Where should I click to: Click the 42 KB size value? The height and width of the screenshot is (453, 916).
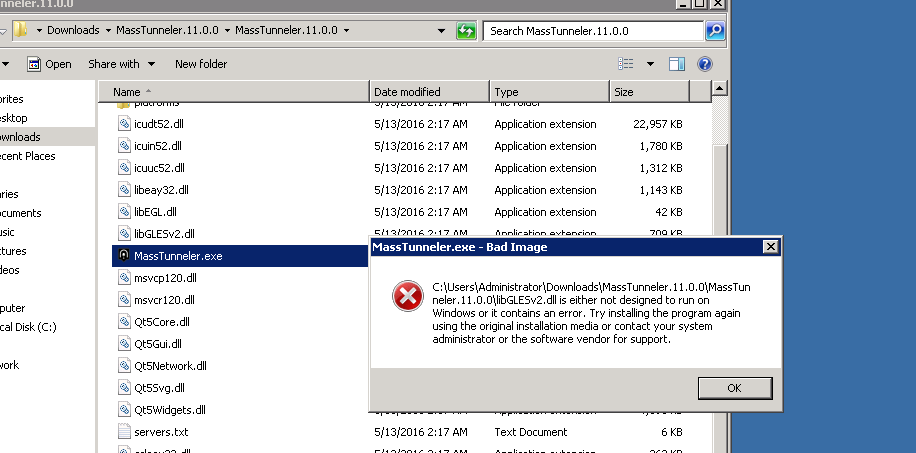[667, 212]
